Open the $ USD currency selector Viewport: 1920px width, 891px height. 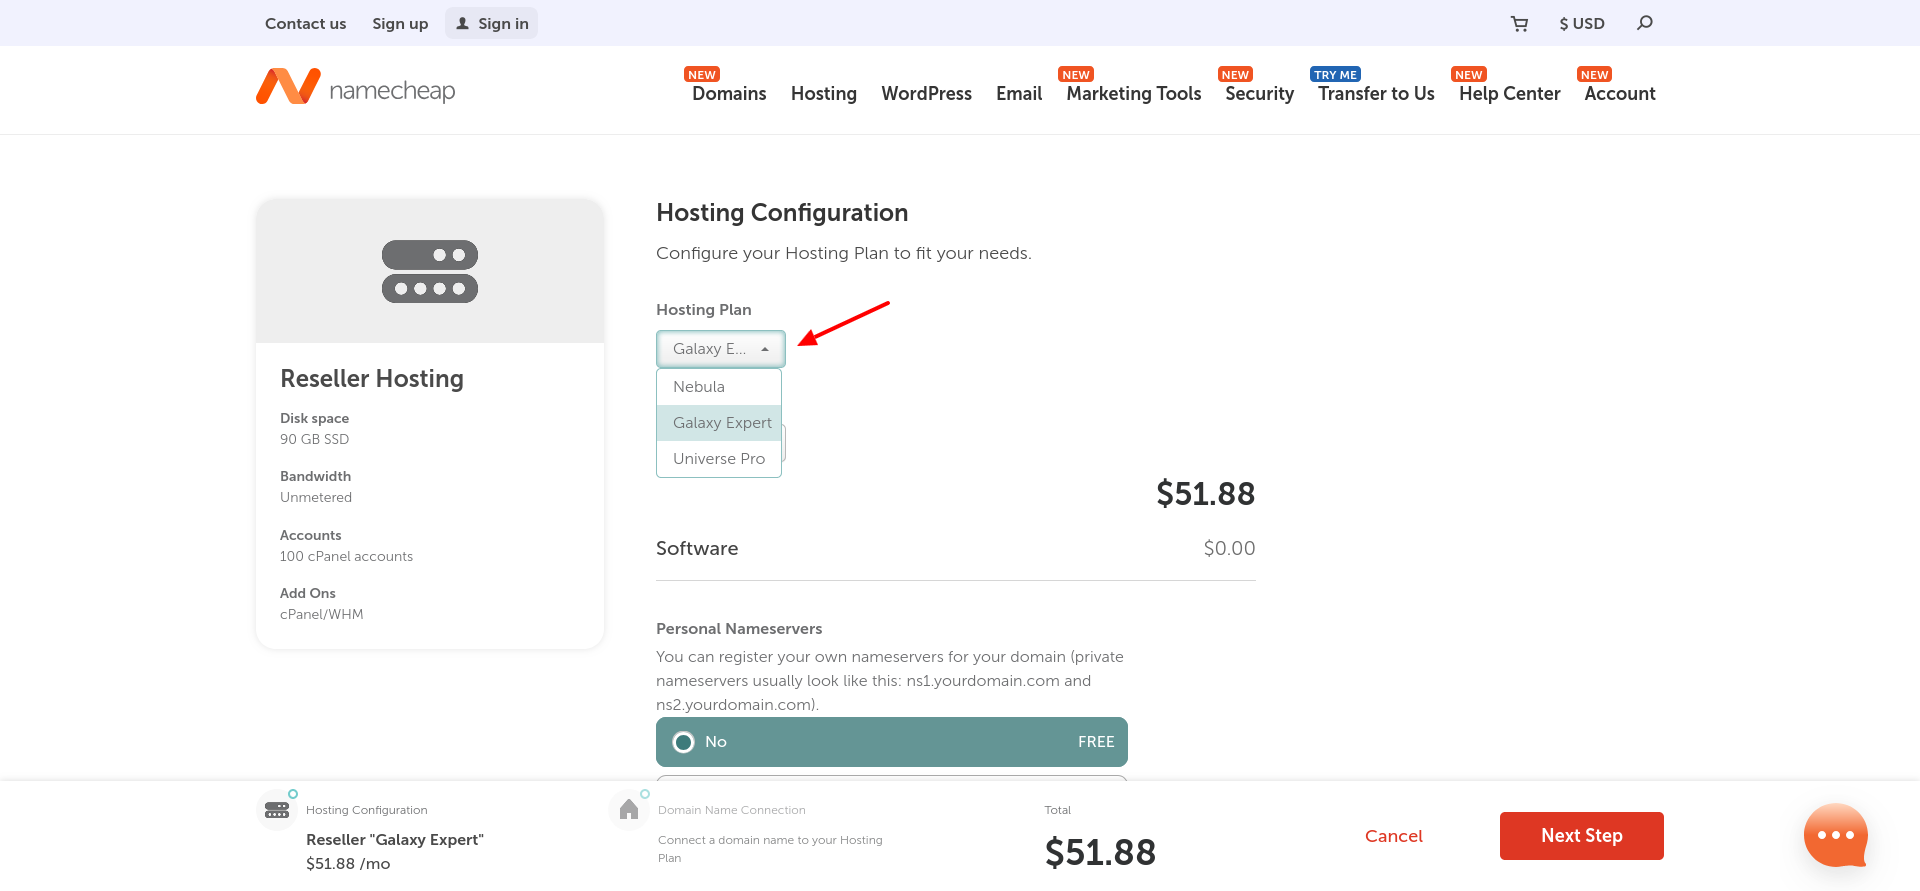(1582, 24)
